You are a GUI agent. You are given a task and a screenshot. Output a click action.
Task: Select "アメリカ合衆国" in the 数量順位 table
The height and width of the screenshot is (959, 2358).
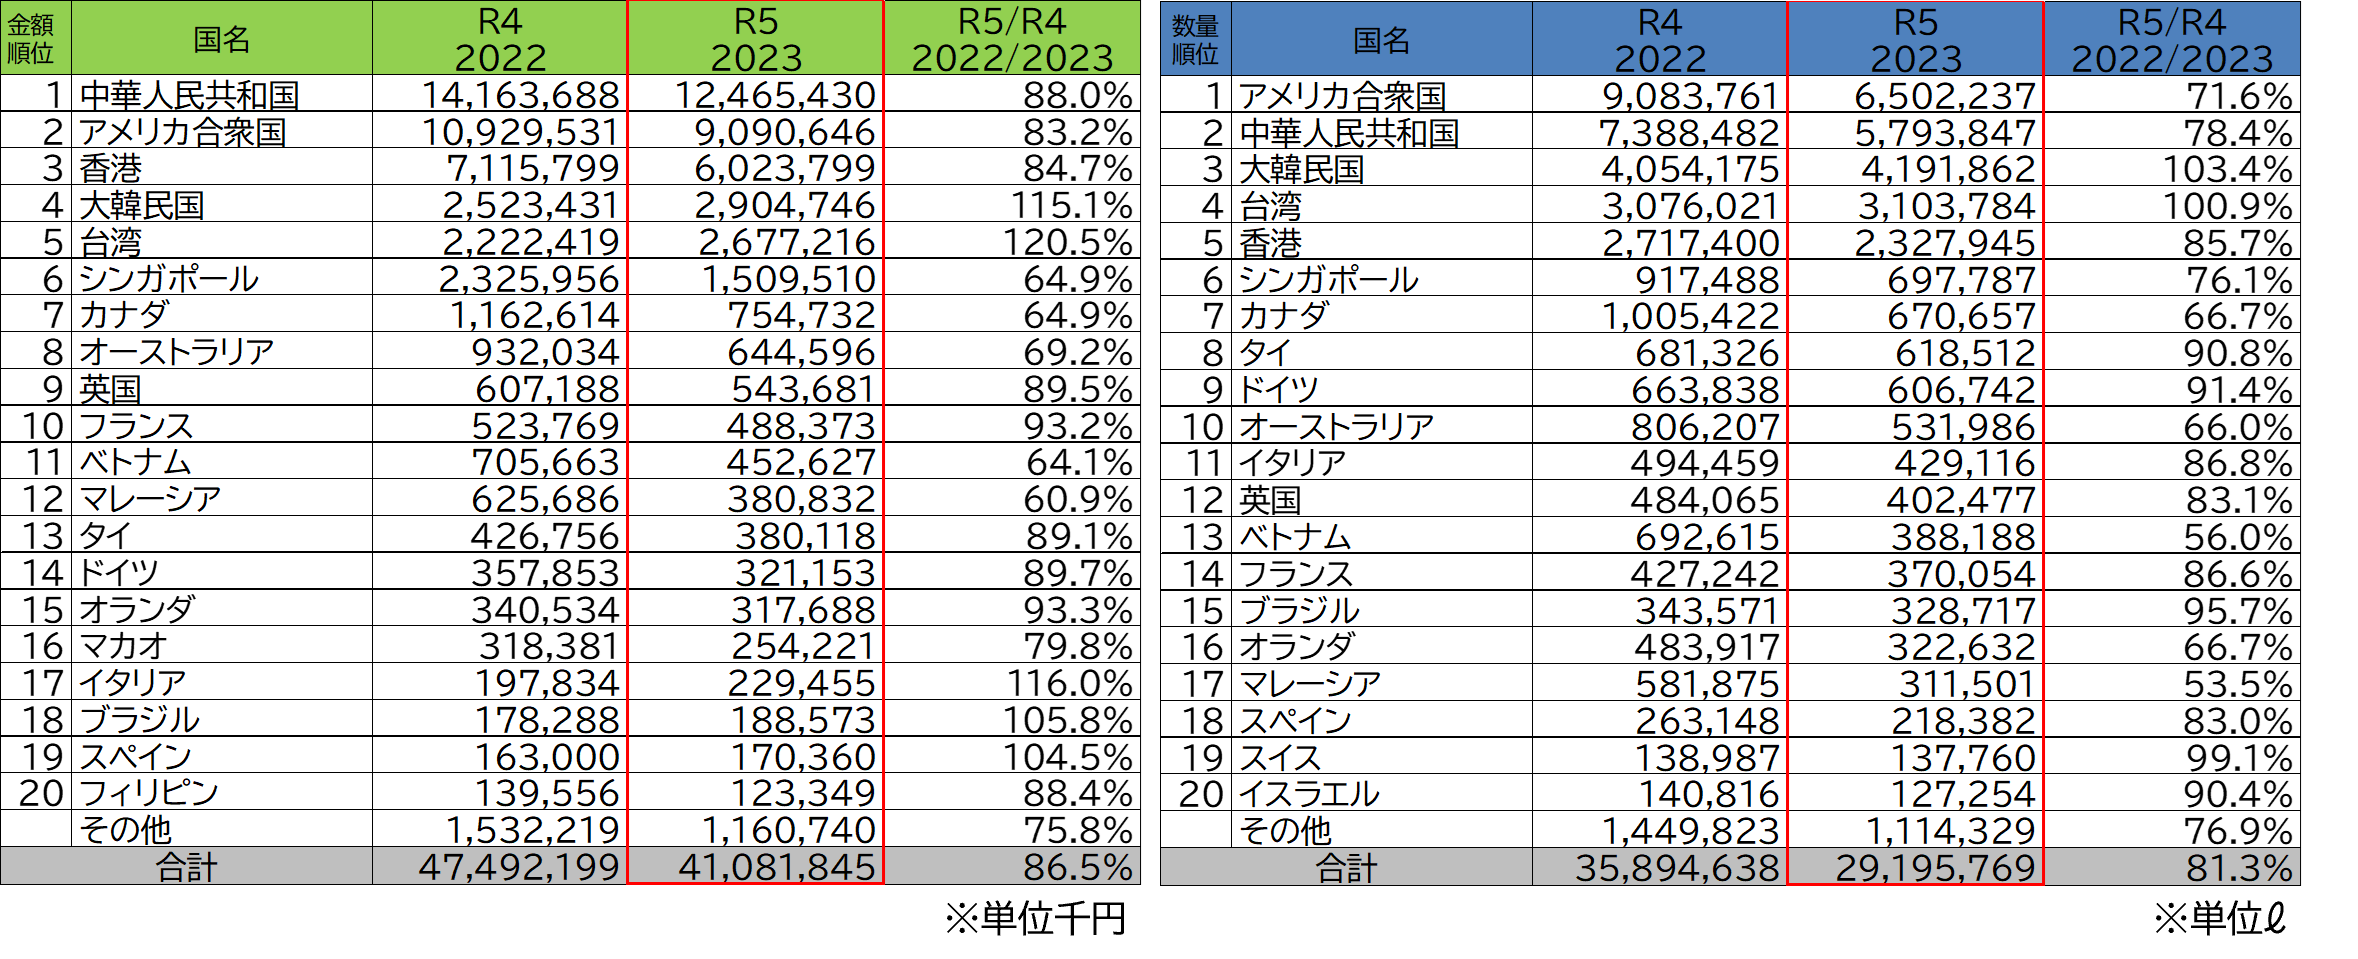pos(1382,95)
